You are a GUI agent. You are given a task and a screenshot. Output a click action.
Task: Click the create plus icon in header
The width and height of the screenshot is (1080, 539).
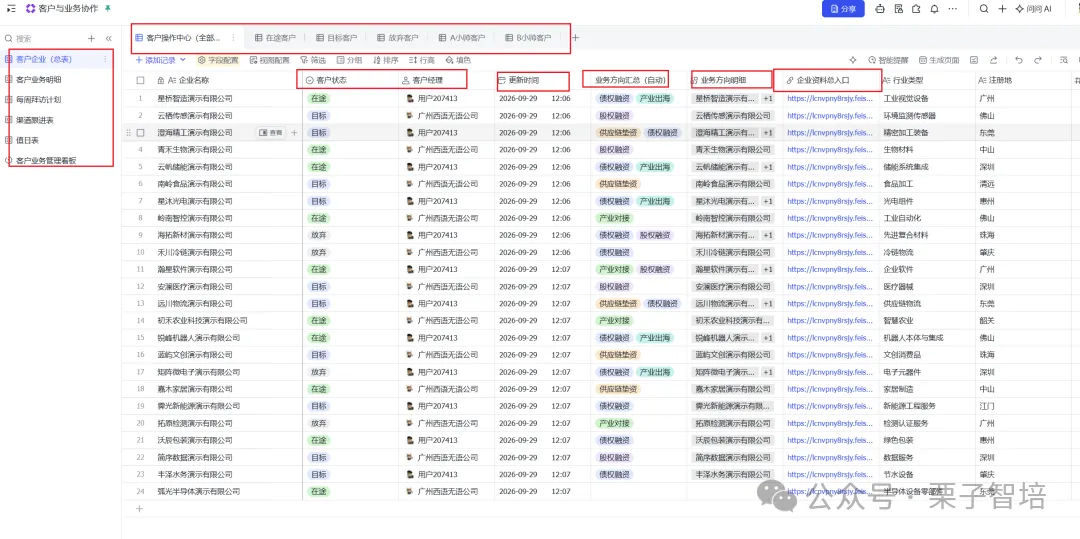[1002, 9]
